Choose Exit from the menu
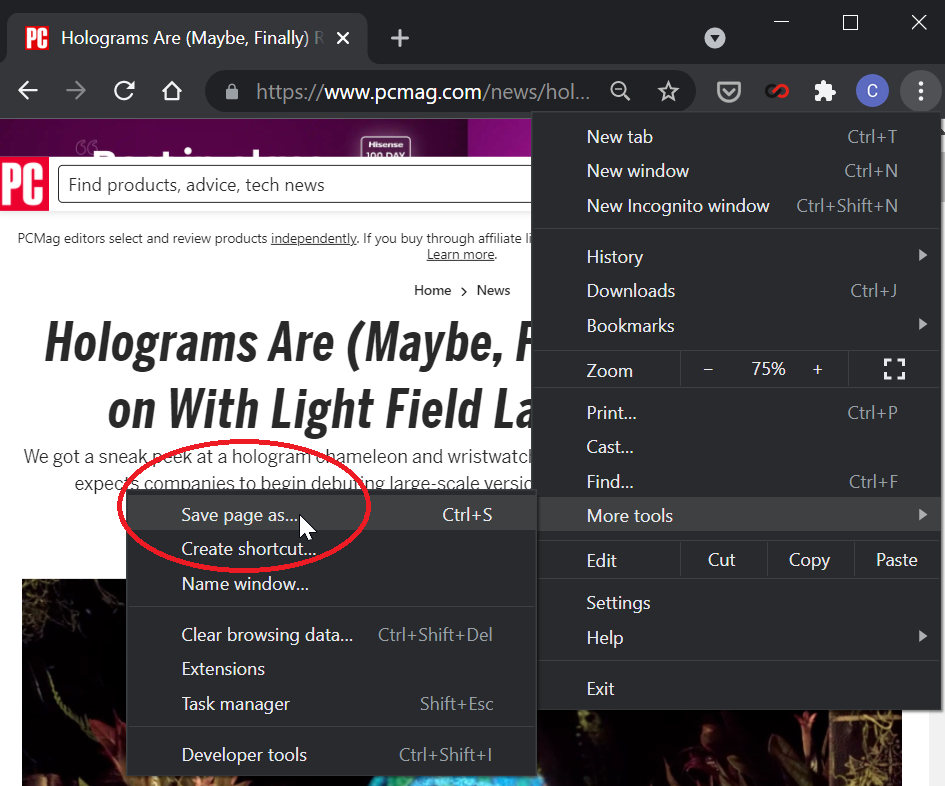 click(738, 688)
